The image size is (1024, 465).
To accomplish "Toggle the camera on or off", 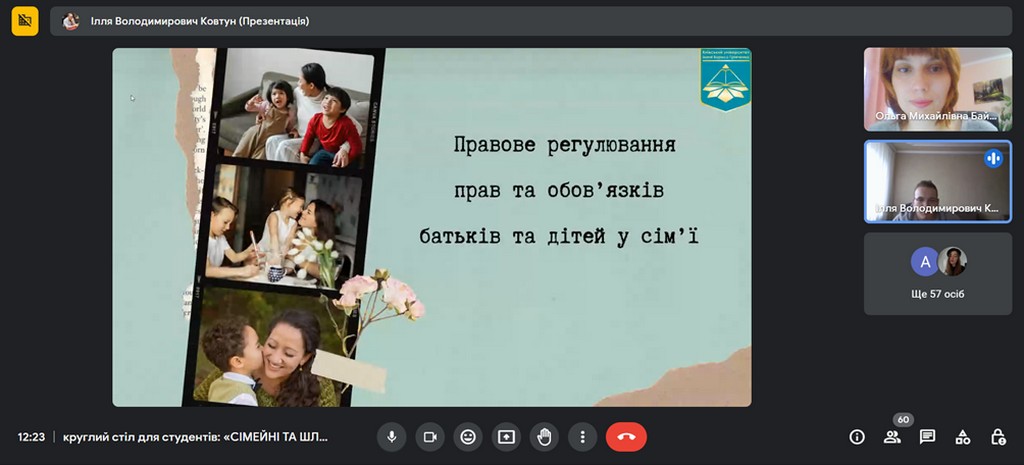I will [x=430, y=437].
